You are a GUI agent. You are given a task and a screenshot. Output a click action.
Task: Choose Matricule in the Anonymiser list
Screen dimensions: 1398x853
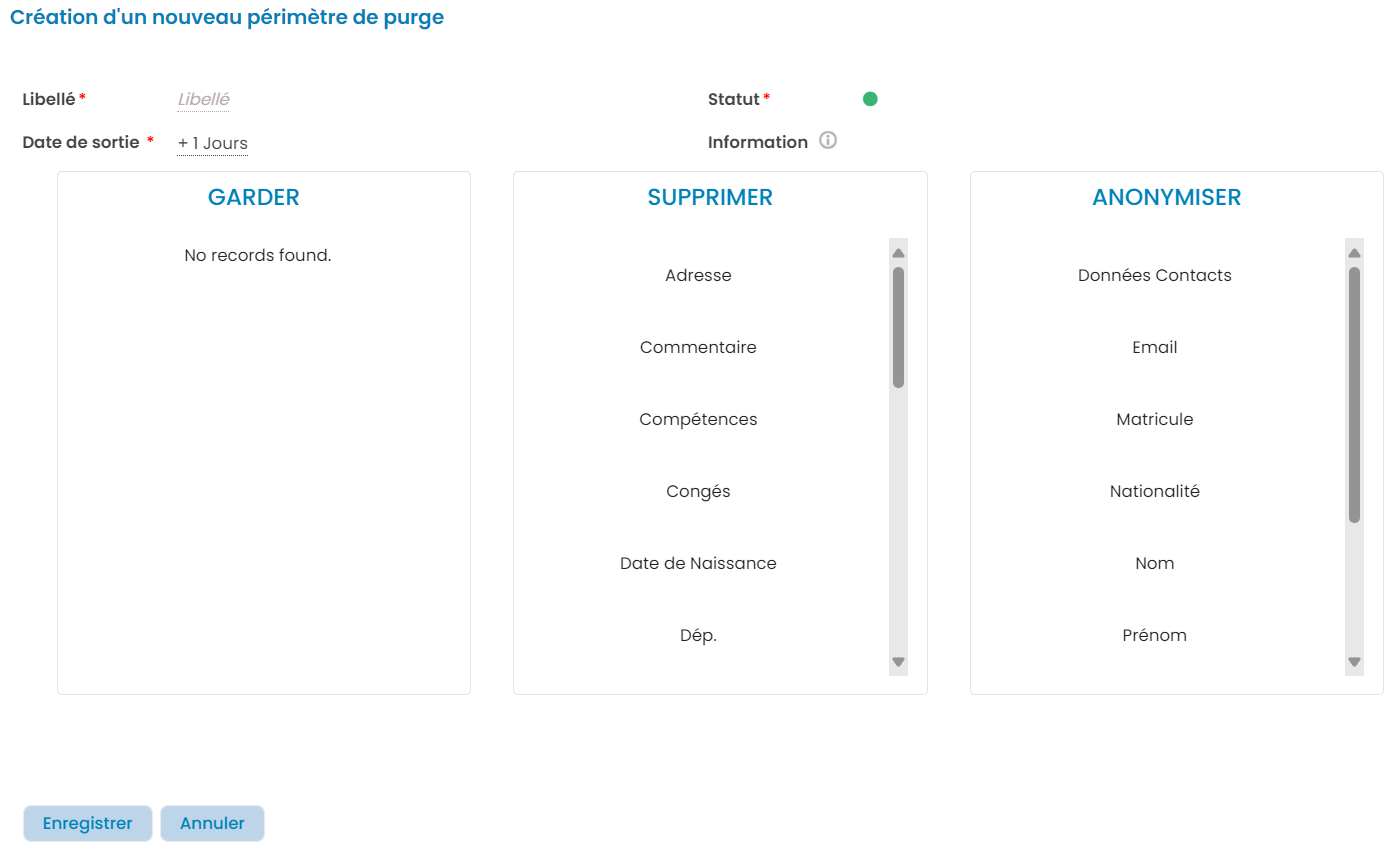click(x=1154, y=419)
